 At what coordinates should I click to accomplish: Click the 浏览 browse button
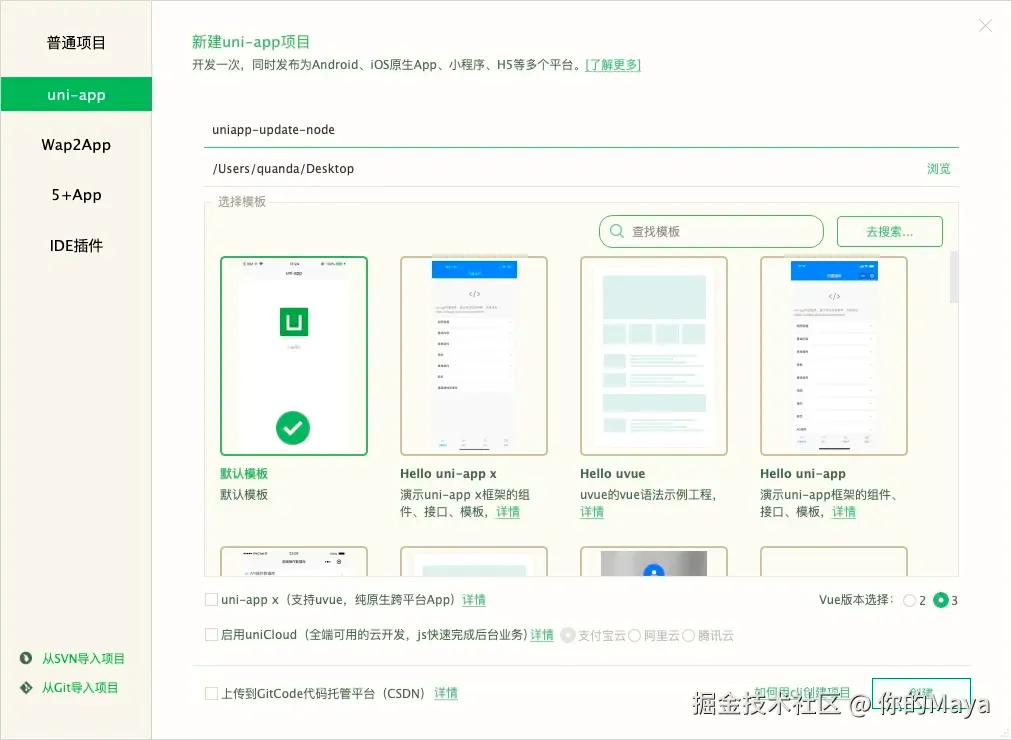coord(938,168)
